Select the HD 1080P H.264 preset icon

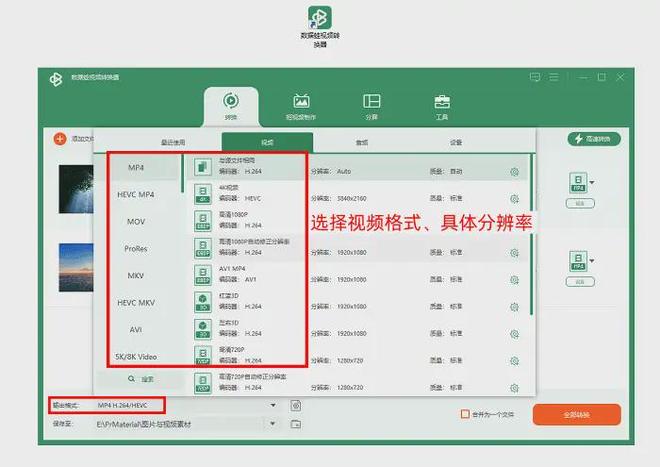[203, 221]
